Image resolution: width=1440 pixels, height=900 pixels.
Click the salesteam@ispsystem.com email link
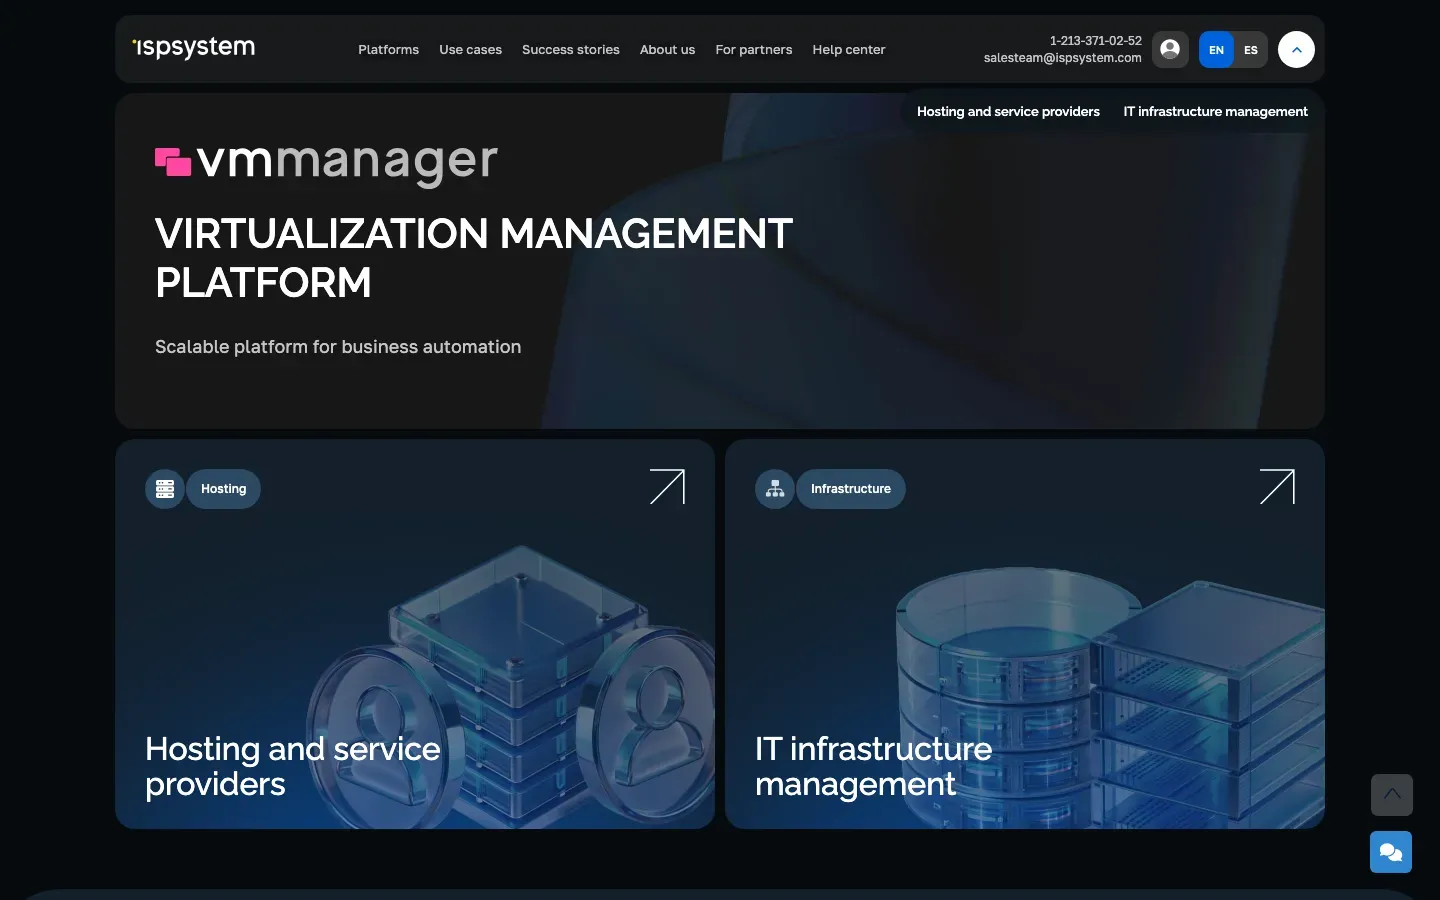coord(1062,58)
